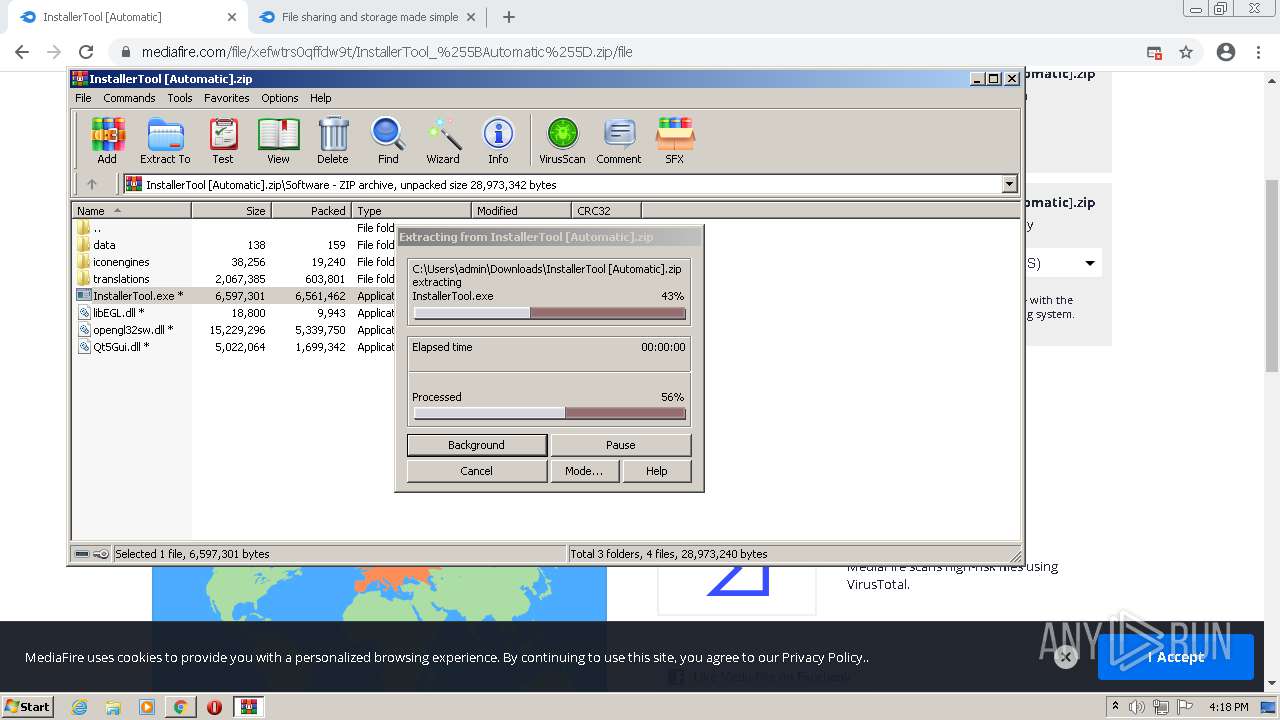
Task: Click the Add toolbar icon in WinRAR
Action: [107, 140]
